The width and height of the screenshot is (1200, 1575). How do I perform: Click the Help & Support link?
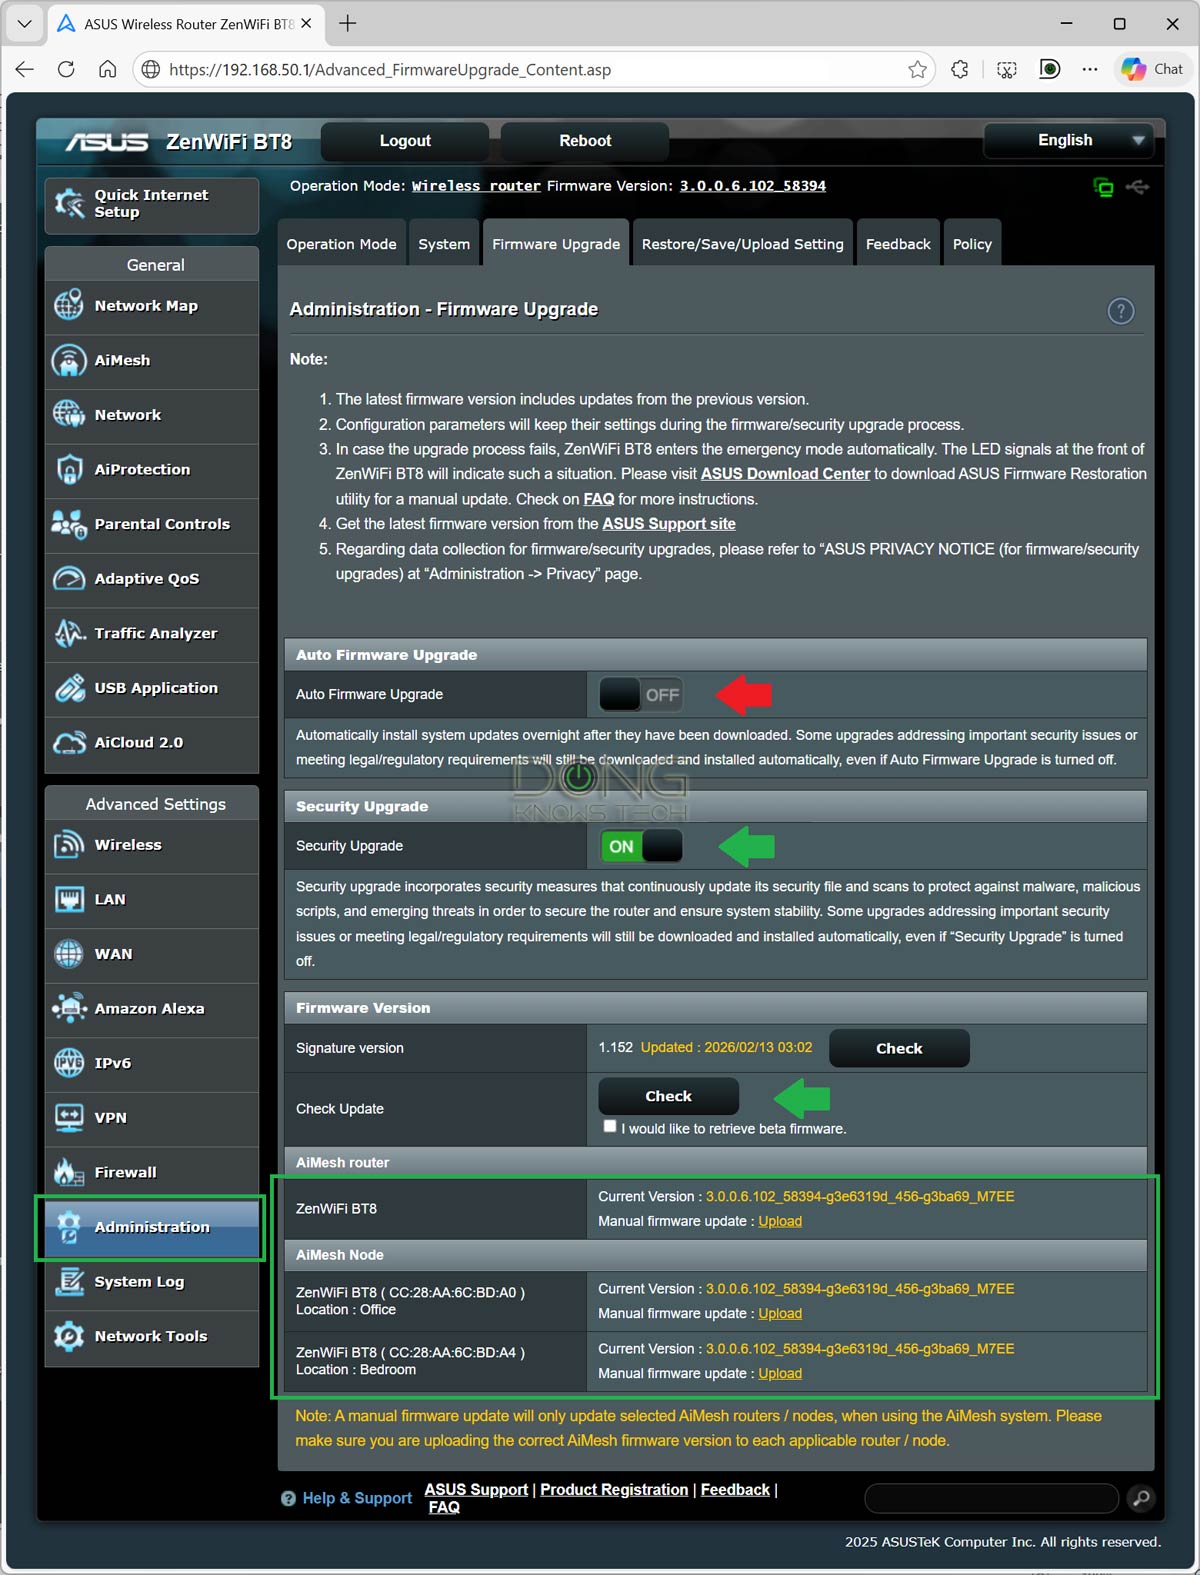[357, 1498]
